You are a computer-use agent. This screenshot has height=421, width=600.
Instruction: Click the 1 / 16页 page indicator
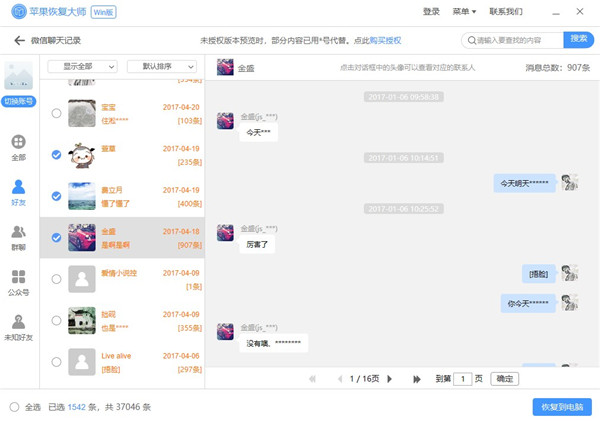364,379
